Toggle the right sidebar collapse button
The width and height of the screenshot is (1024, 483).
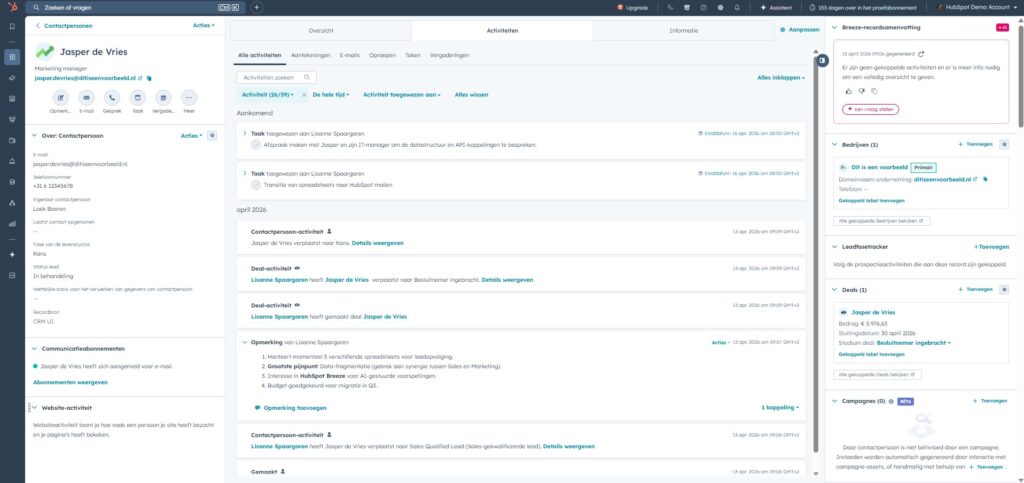click(x=821, y=61)
